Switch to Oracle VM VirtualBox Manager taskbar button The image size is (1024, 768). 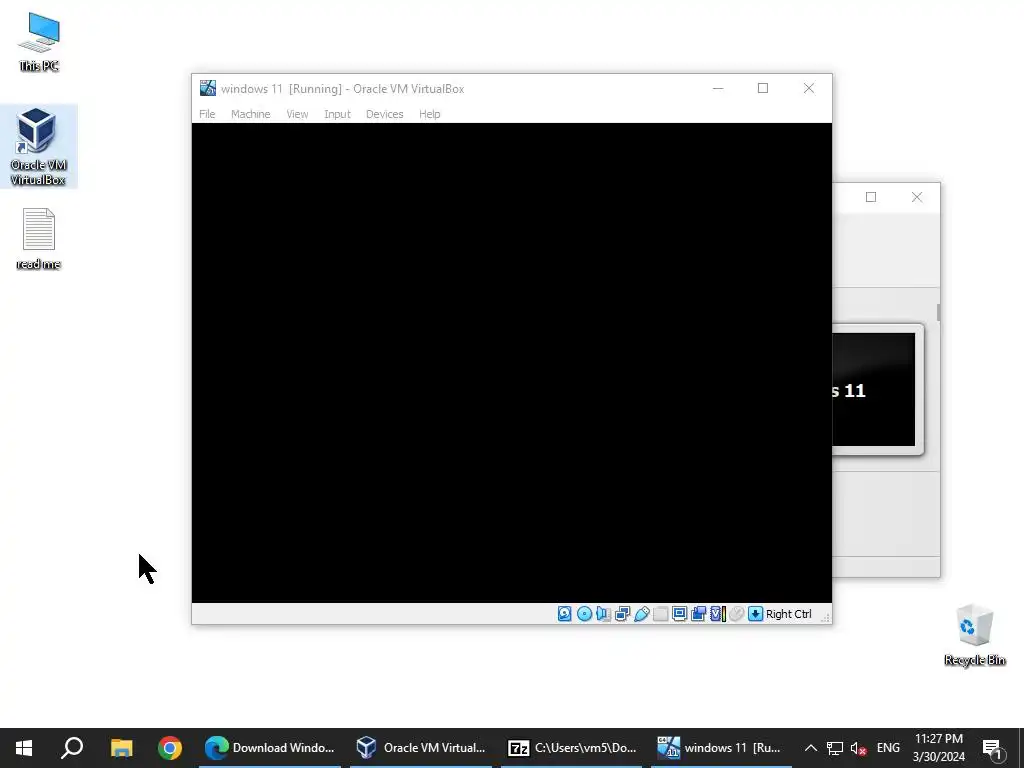(x=421, y=748)
